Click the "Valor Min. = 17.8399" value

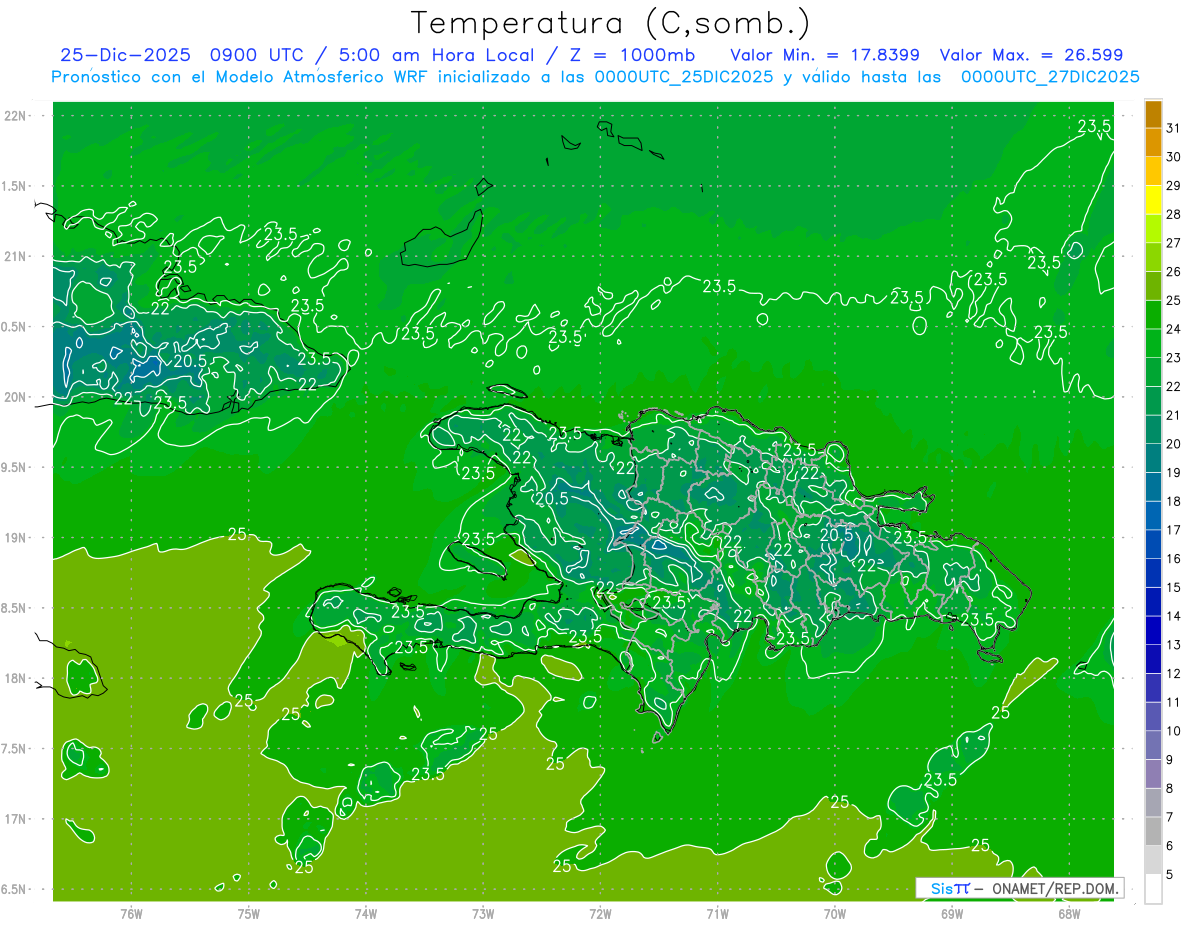(x=825, y=55)
